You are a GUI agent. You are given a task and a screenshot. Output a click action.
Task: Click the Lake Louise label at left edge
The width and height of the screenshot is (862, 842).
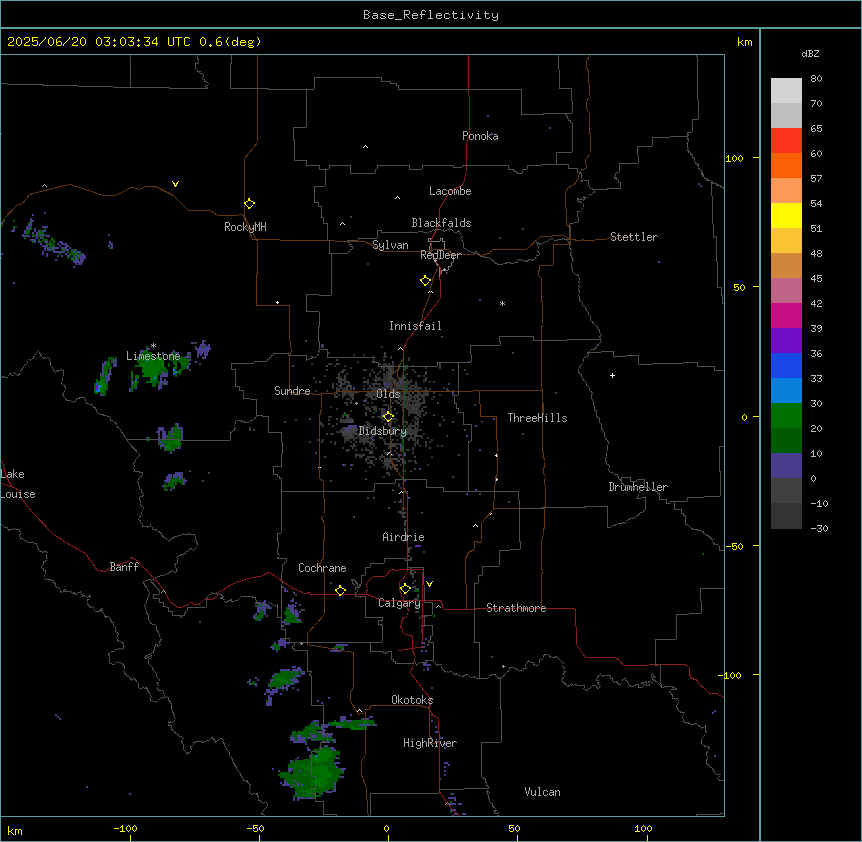click(x=18, y=484)
